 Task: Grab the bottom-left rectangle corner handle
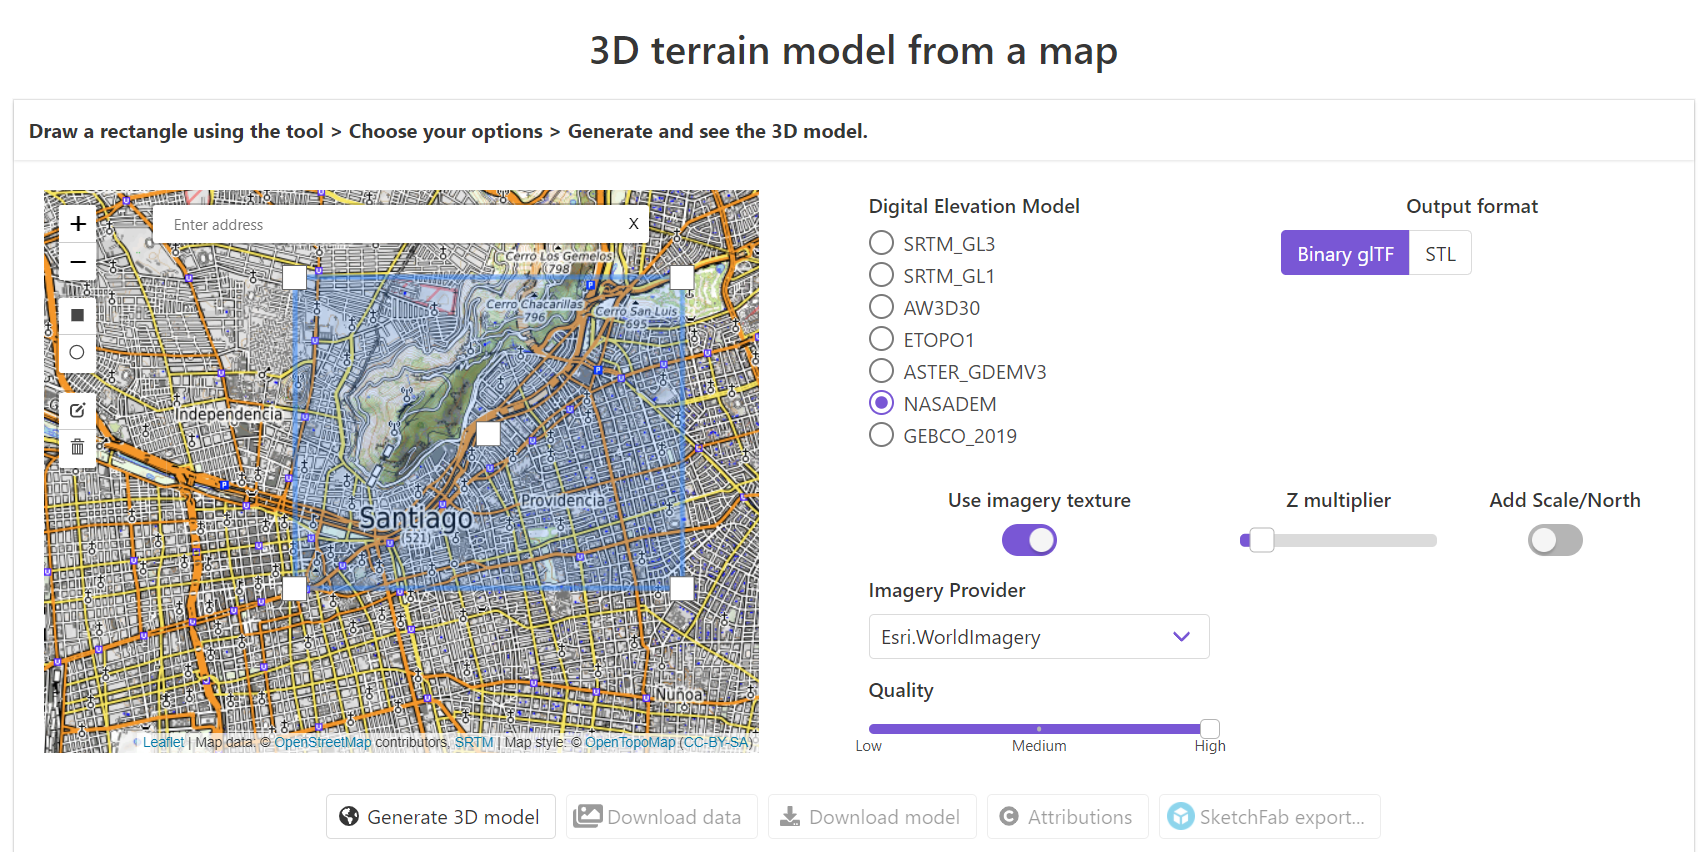tap(294, 588)
